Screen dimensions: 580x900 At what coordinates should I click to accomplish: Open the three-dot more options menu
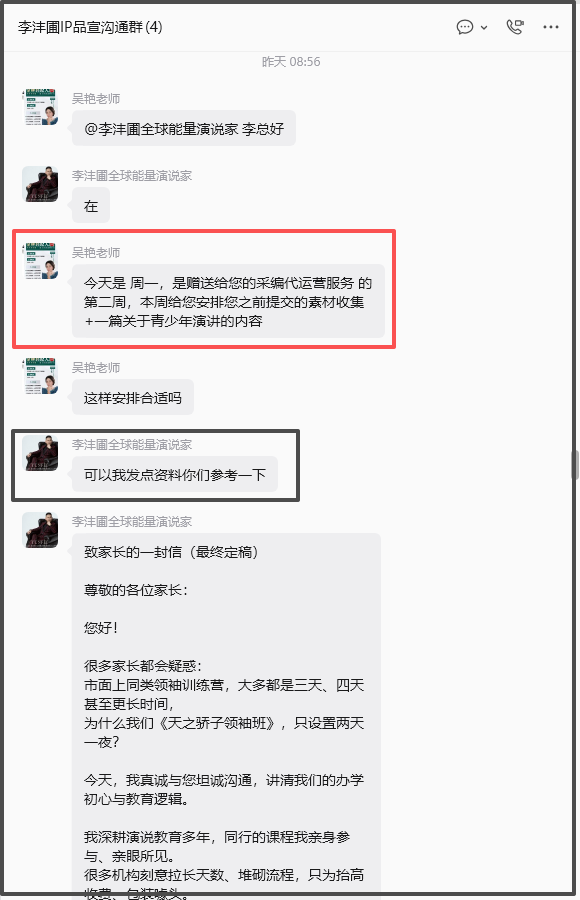[551, 27]
